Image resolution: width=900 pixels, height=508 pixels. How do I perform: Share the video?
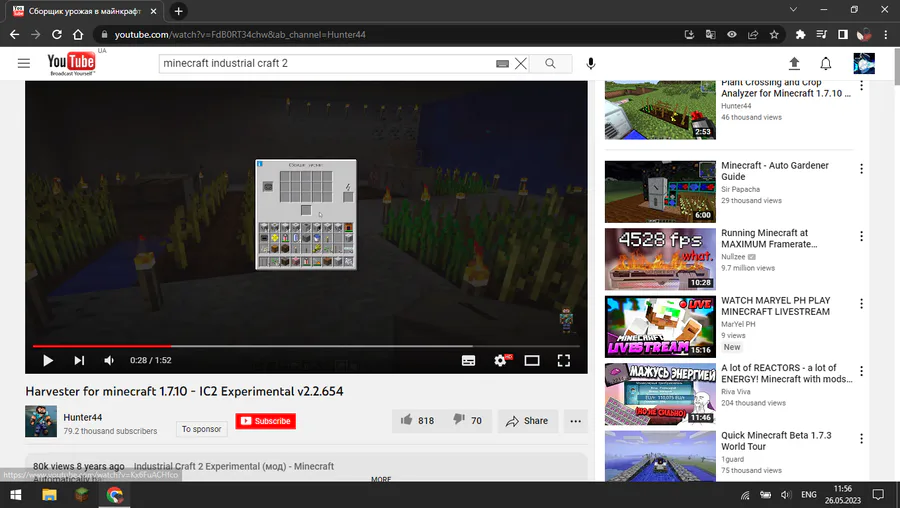(527, 421)
